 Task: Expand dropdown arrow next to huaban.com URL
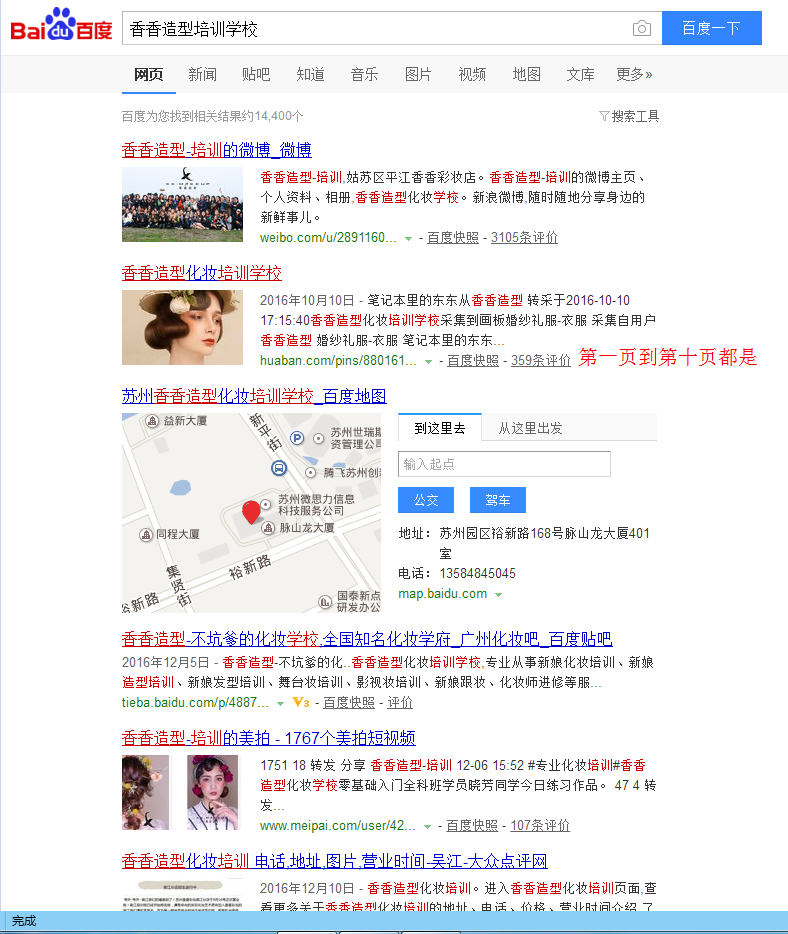pyautogui.click(x=428, y=362)
